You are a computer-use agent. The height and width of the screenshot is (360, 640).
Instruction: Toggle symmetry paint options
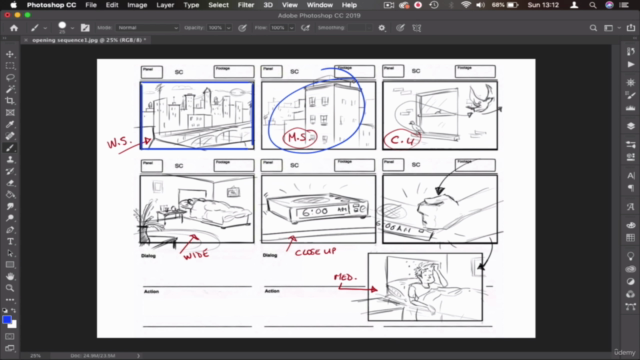(x=417, y=28)
